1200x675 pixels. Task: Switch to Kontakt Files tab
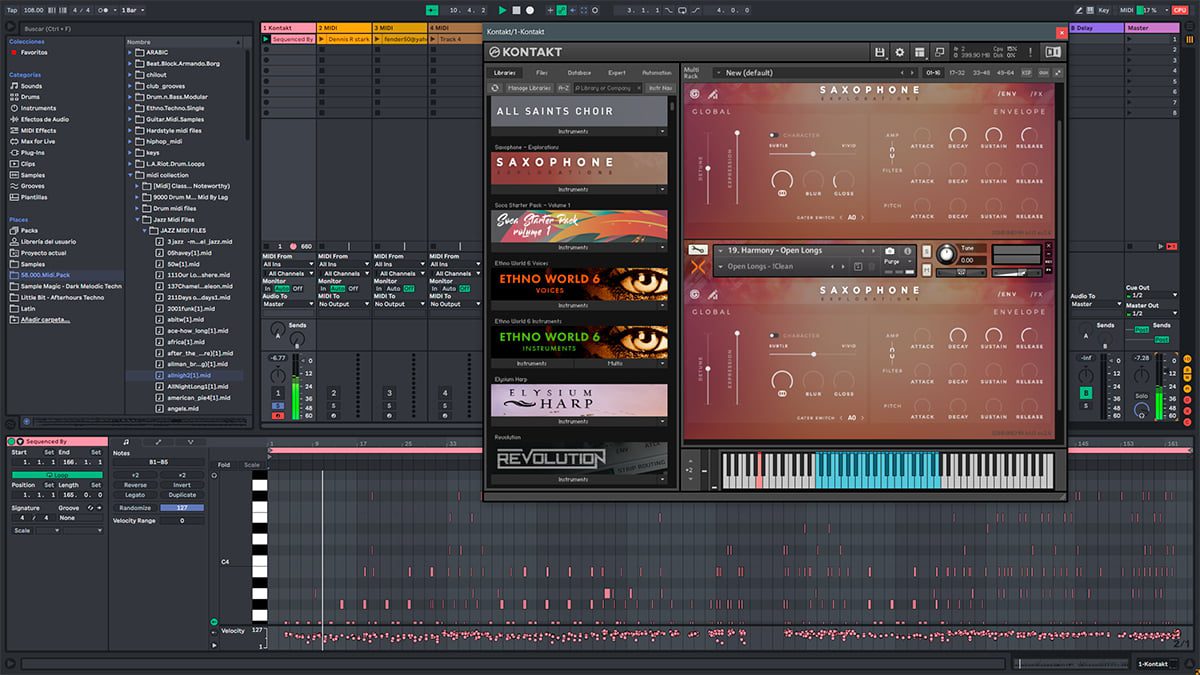(541, 73)
